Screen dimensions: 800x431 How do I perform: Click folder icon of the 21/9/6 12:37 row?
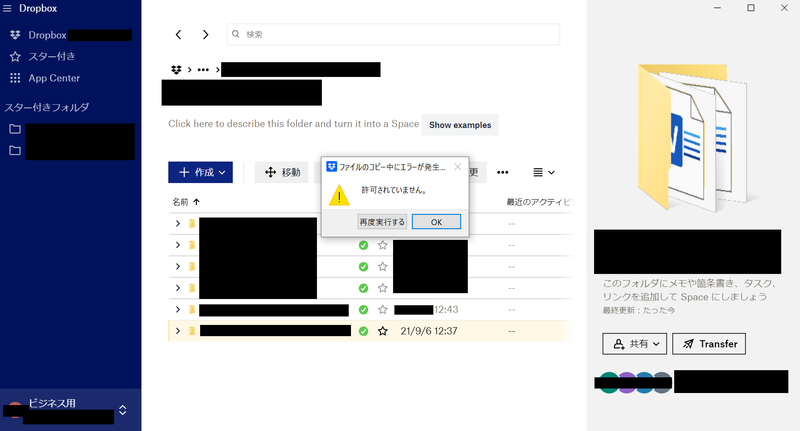point(192,331)
